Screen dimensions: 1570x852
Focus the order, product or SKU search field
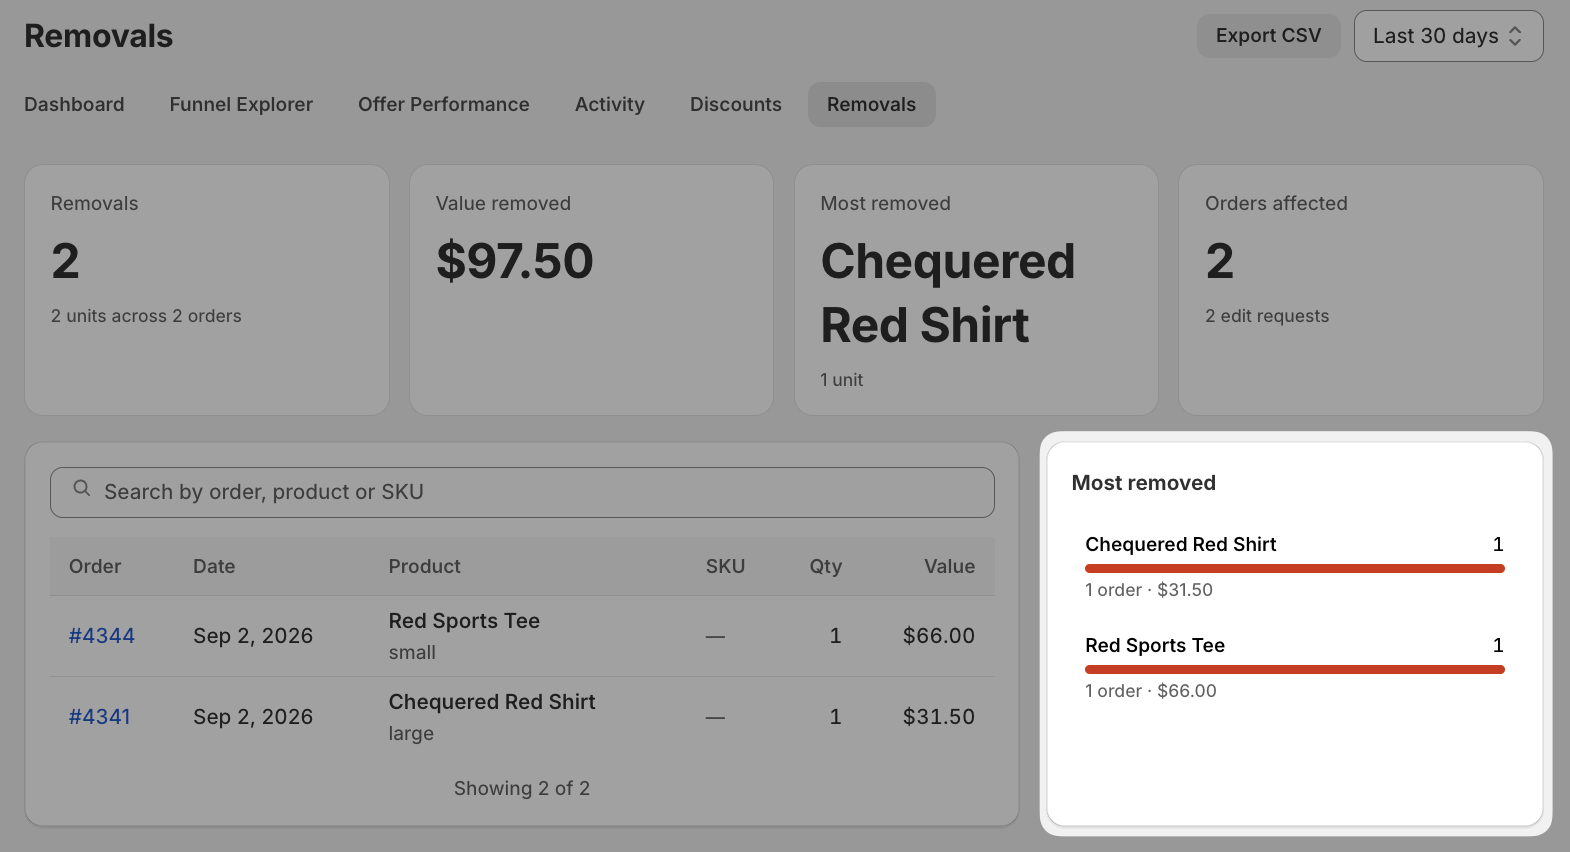coord(522,492)
